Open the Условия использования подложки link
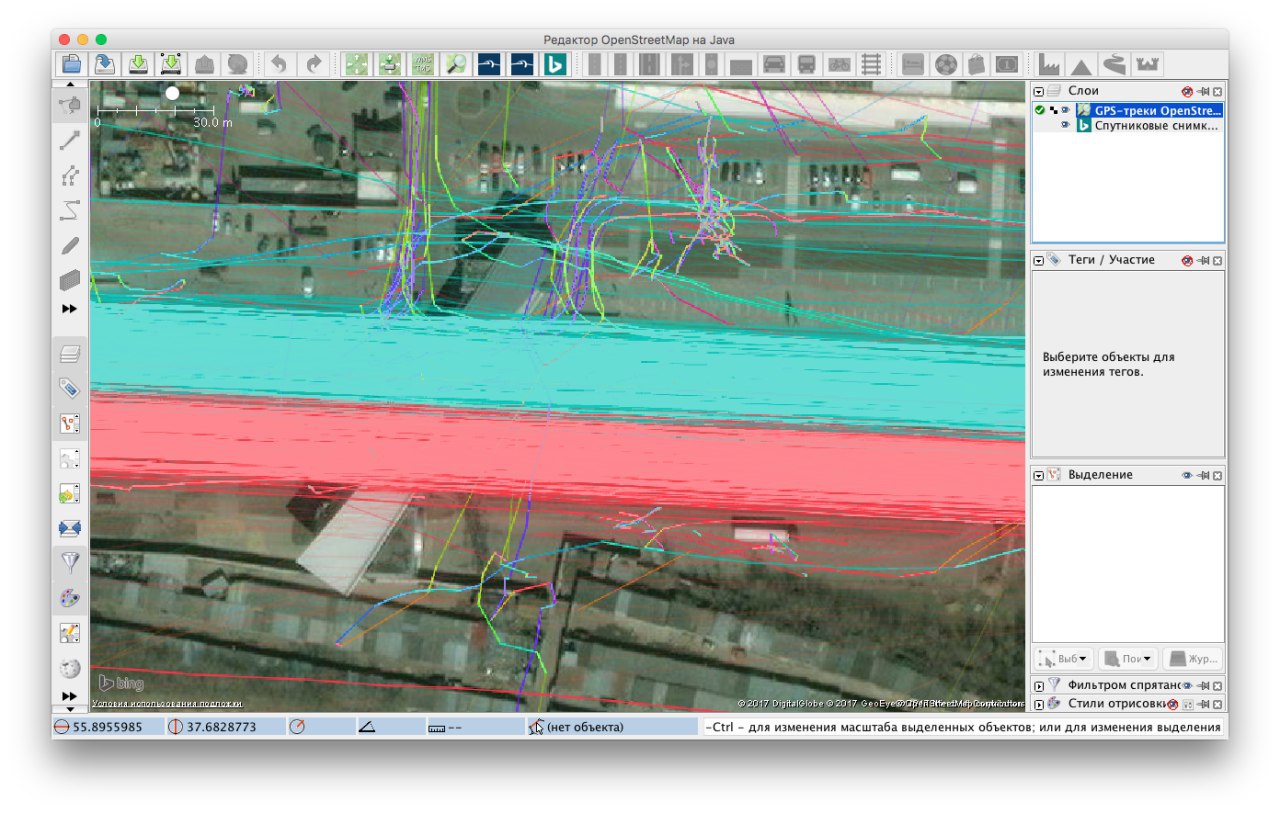Screen dimensions: 1280x813 click(167, 704)
